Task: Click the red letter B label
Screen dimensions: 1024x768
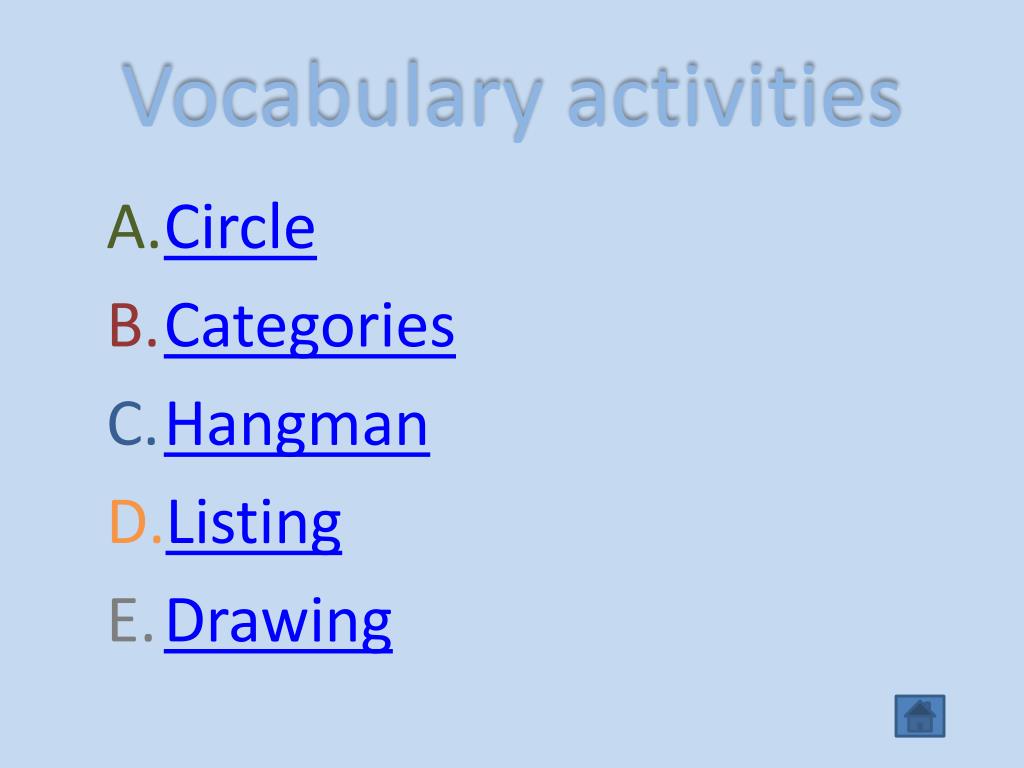Action: [x=133, y=325]
